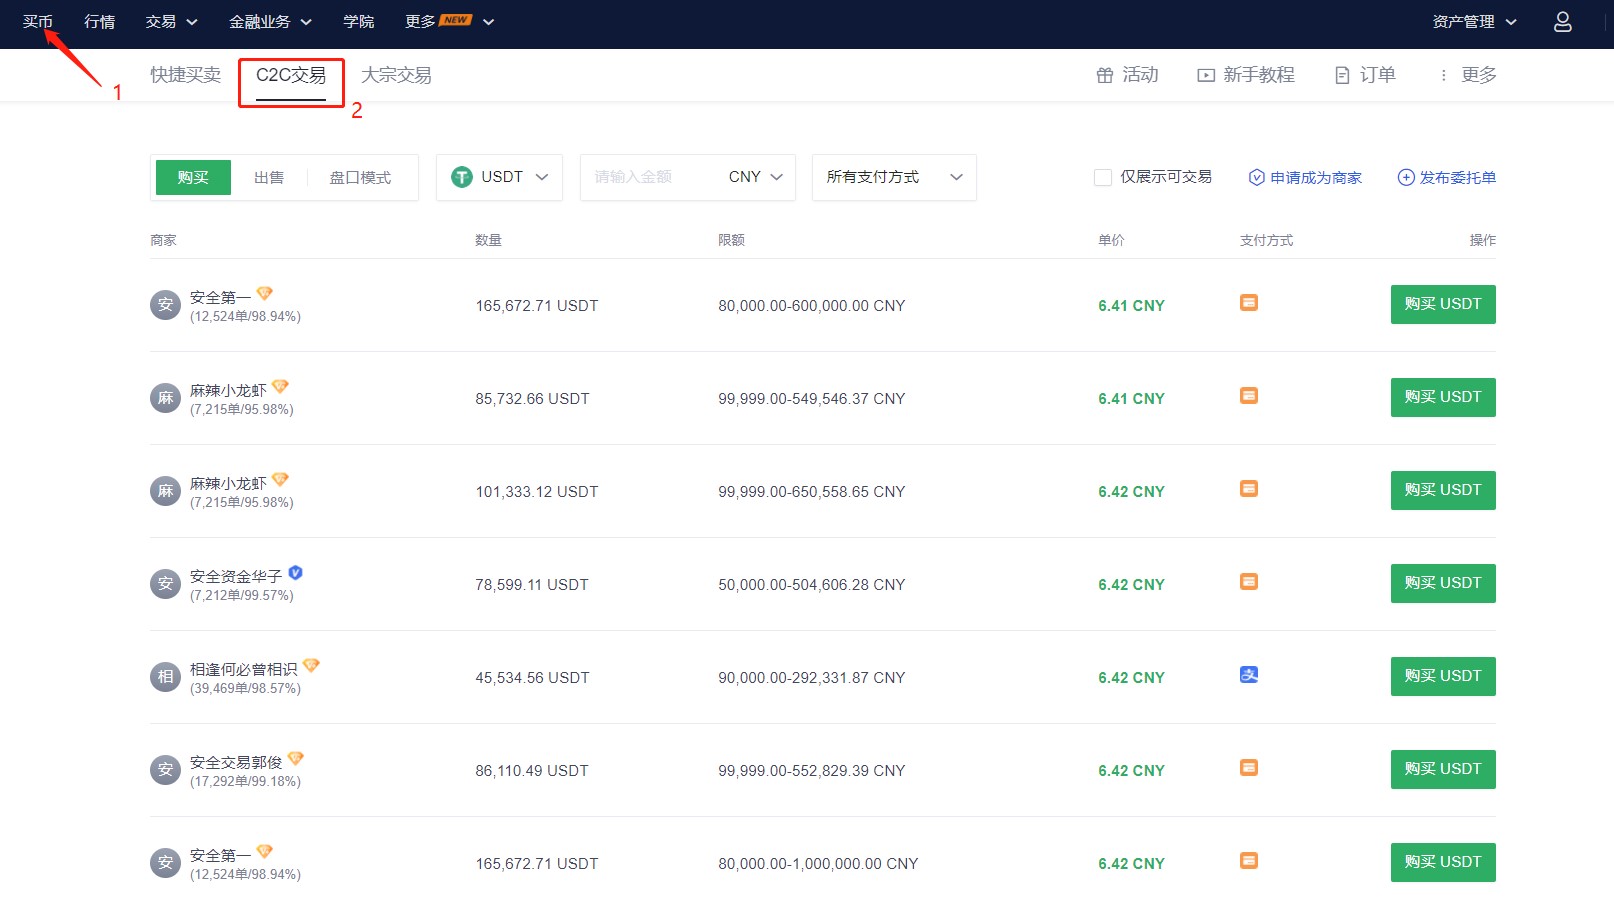Click the bank card icon in the 85,732.66 USDT row

pos(1249,395)
